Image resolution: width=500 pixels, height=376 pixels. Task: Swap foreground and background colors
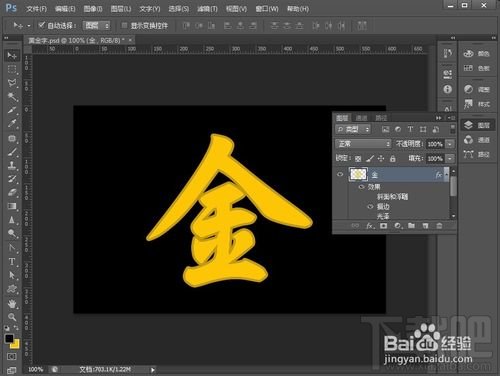click(x=16, y=328)
